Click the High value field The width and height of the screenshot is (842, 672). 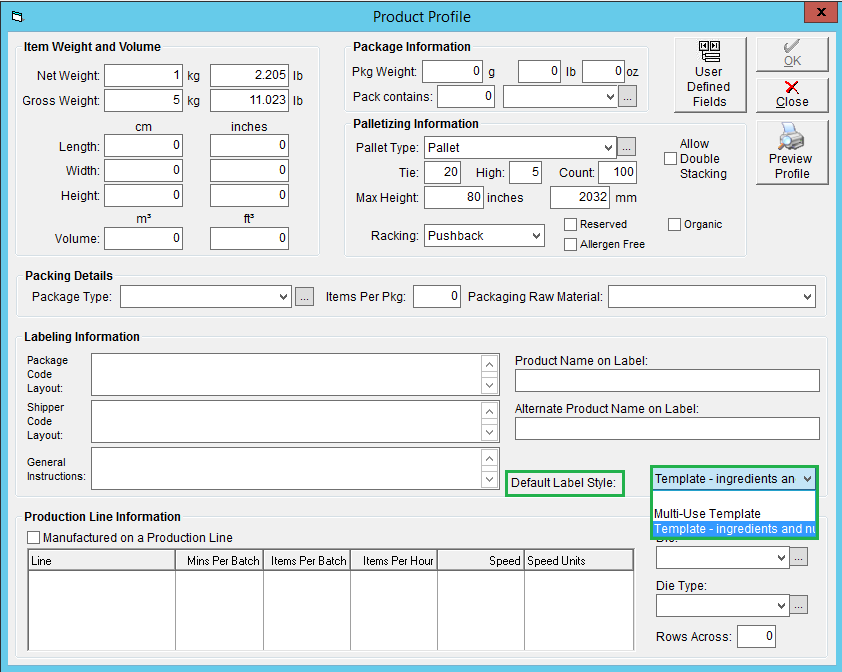[x=525, y=172]
